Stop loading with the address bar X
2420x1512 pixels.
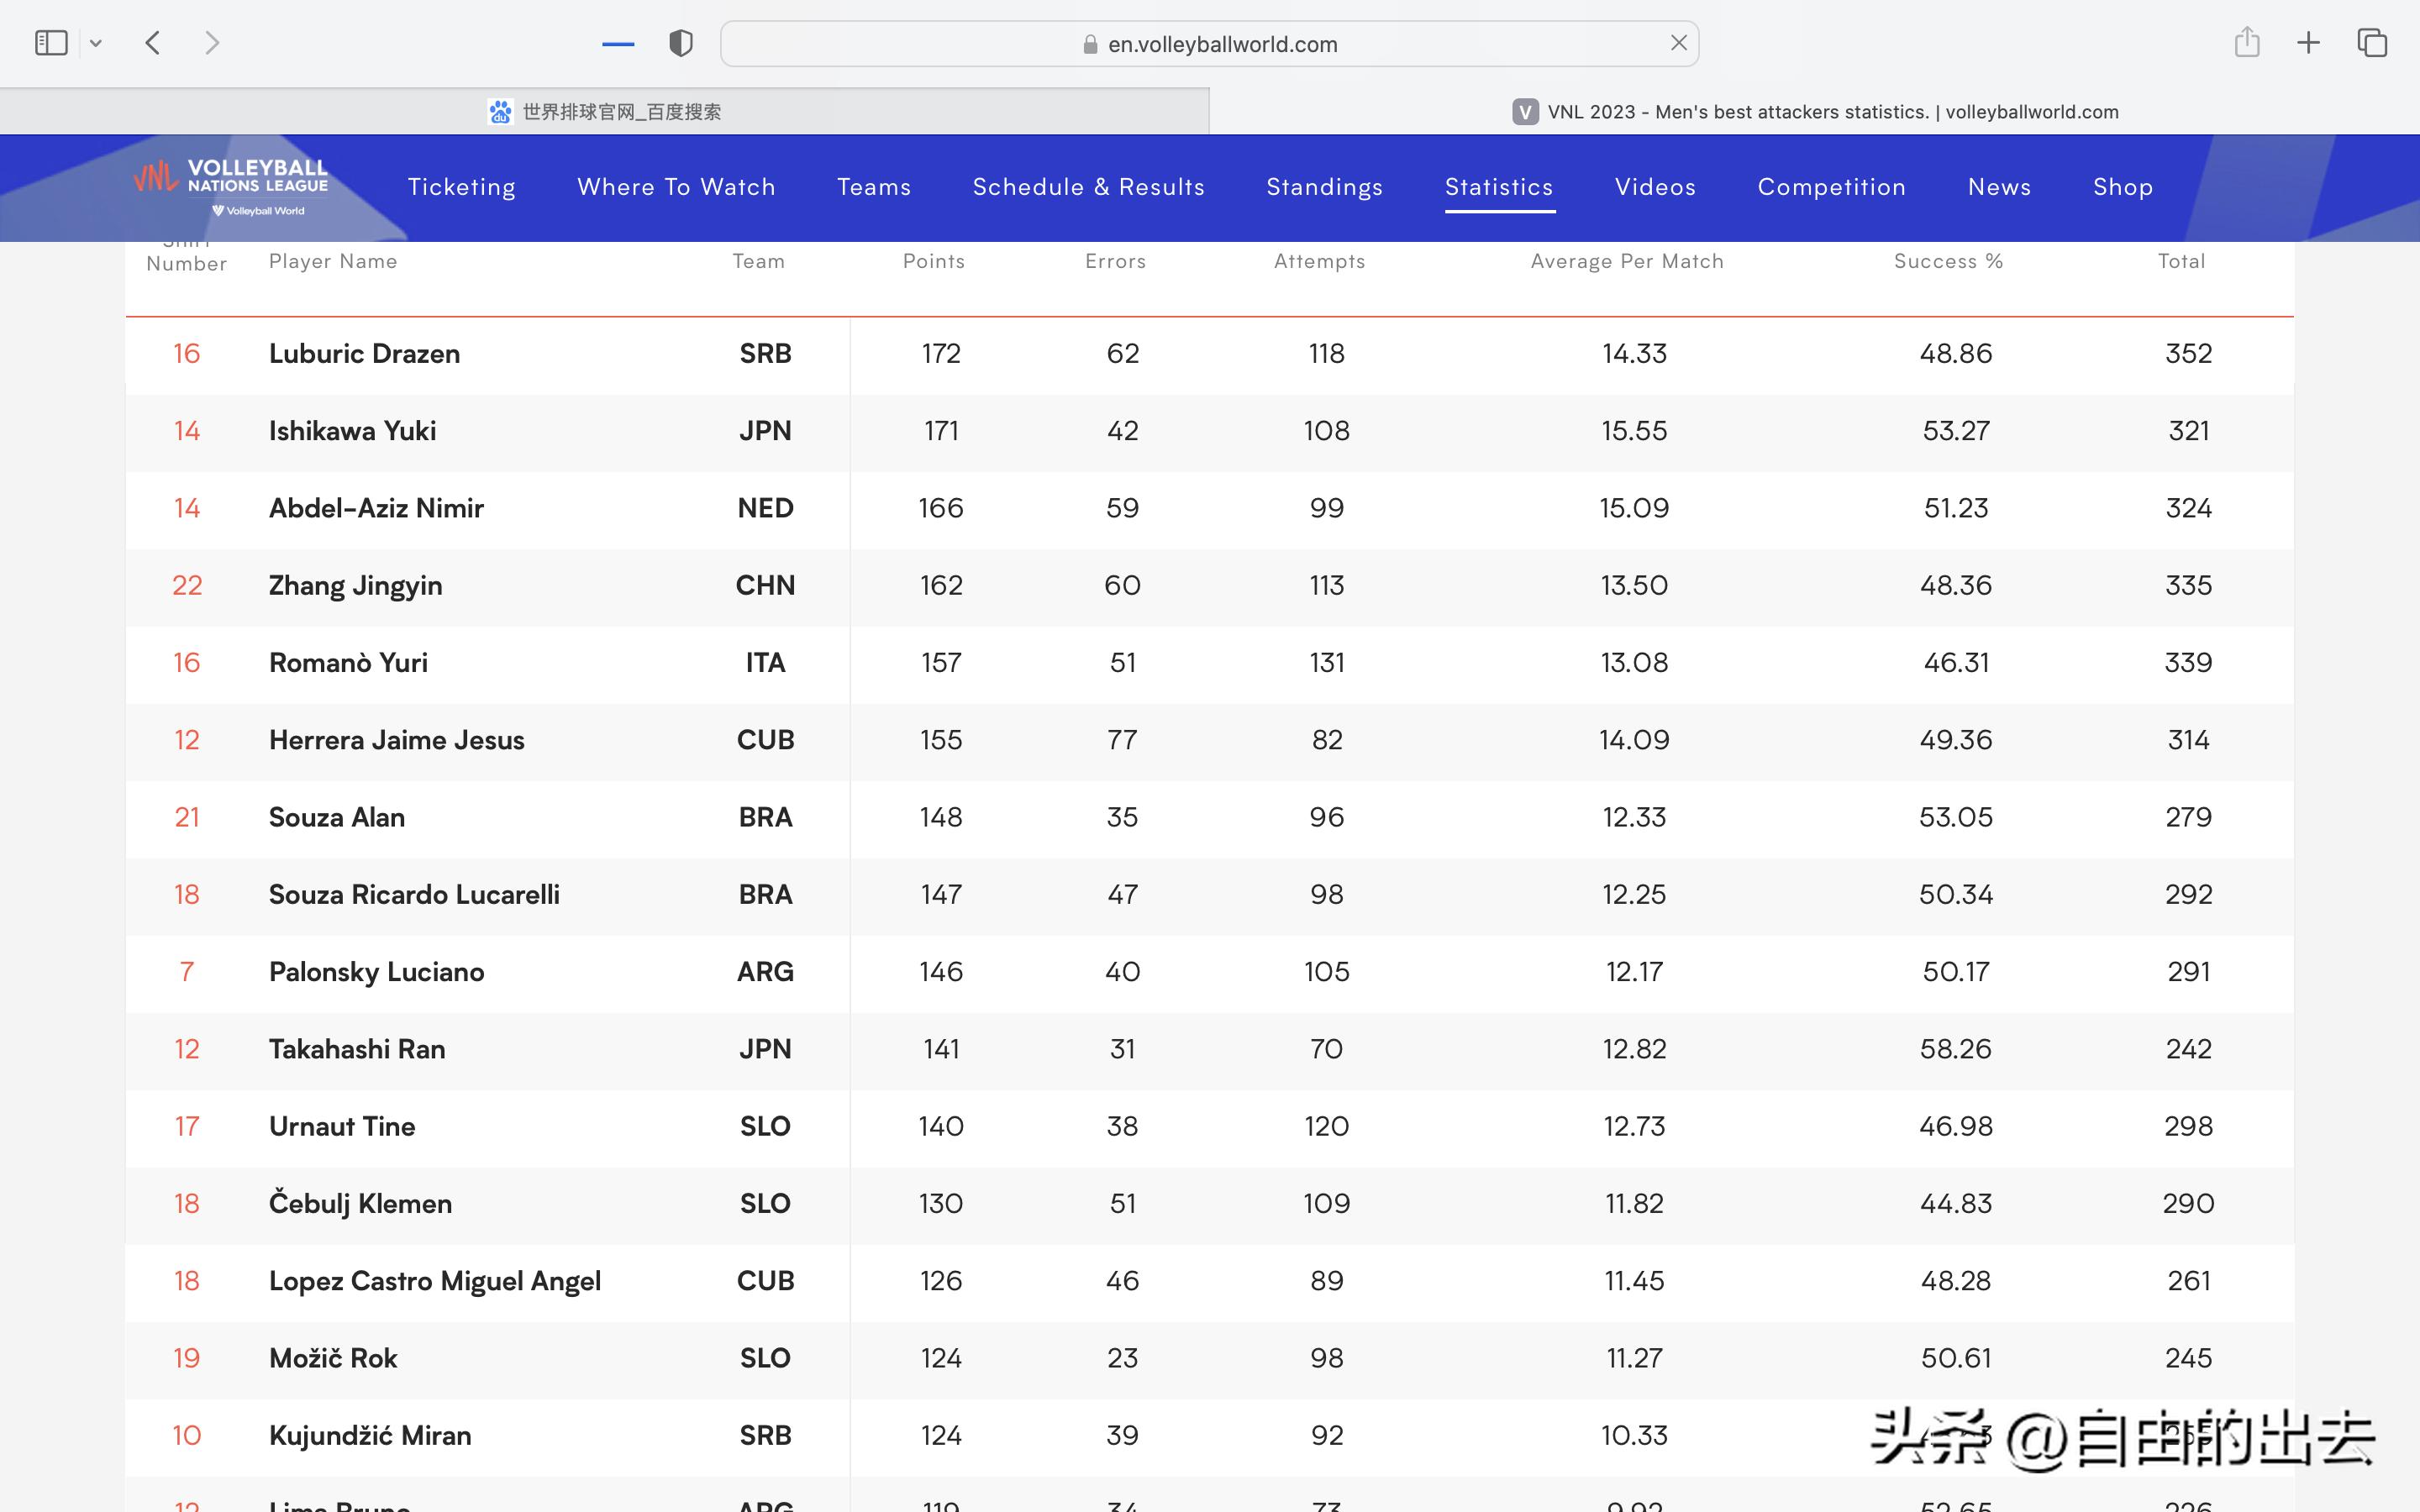[x=1678, y=43]
